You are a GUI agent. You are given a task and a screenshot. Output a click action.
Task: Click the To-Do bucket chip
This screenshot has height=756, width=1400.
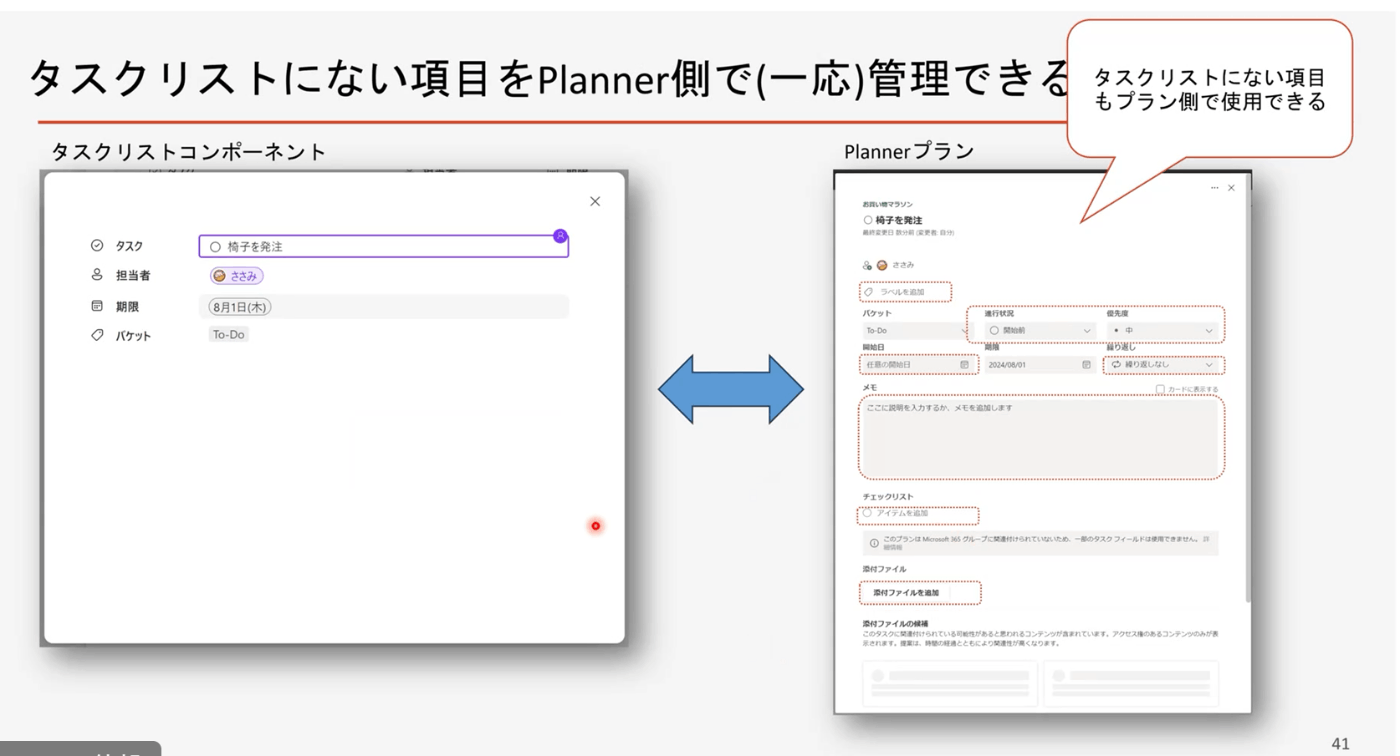tap(228, 335)
